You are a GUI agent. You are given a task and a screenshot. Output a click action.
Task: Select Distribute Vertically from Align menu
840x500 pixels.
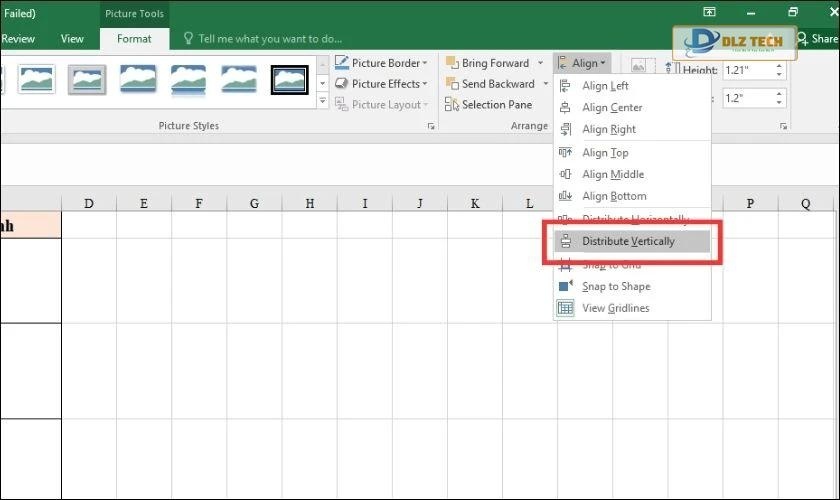628,241
